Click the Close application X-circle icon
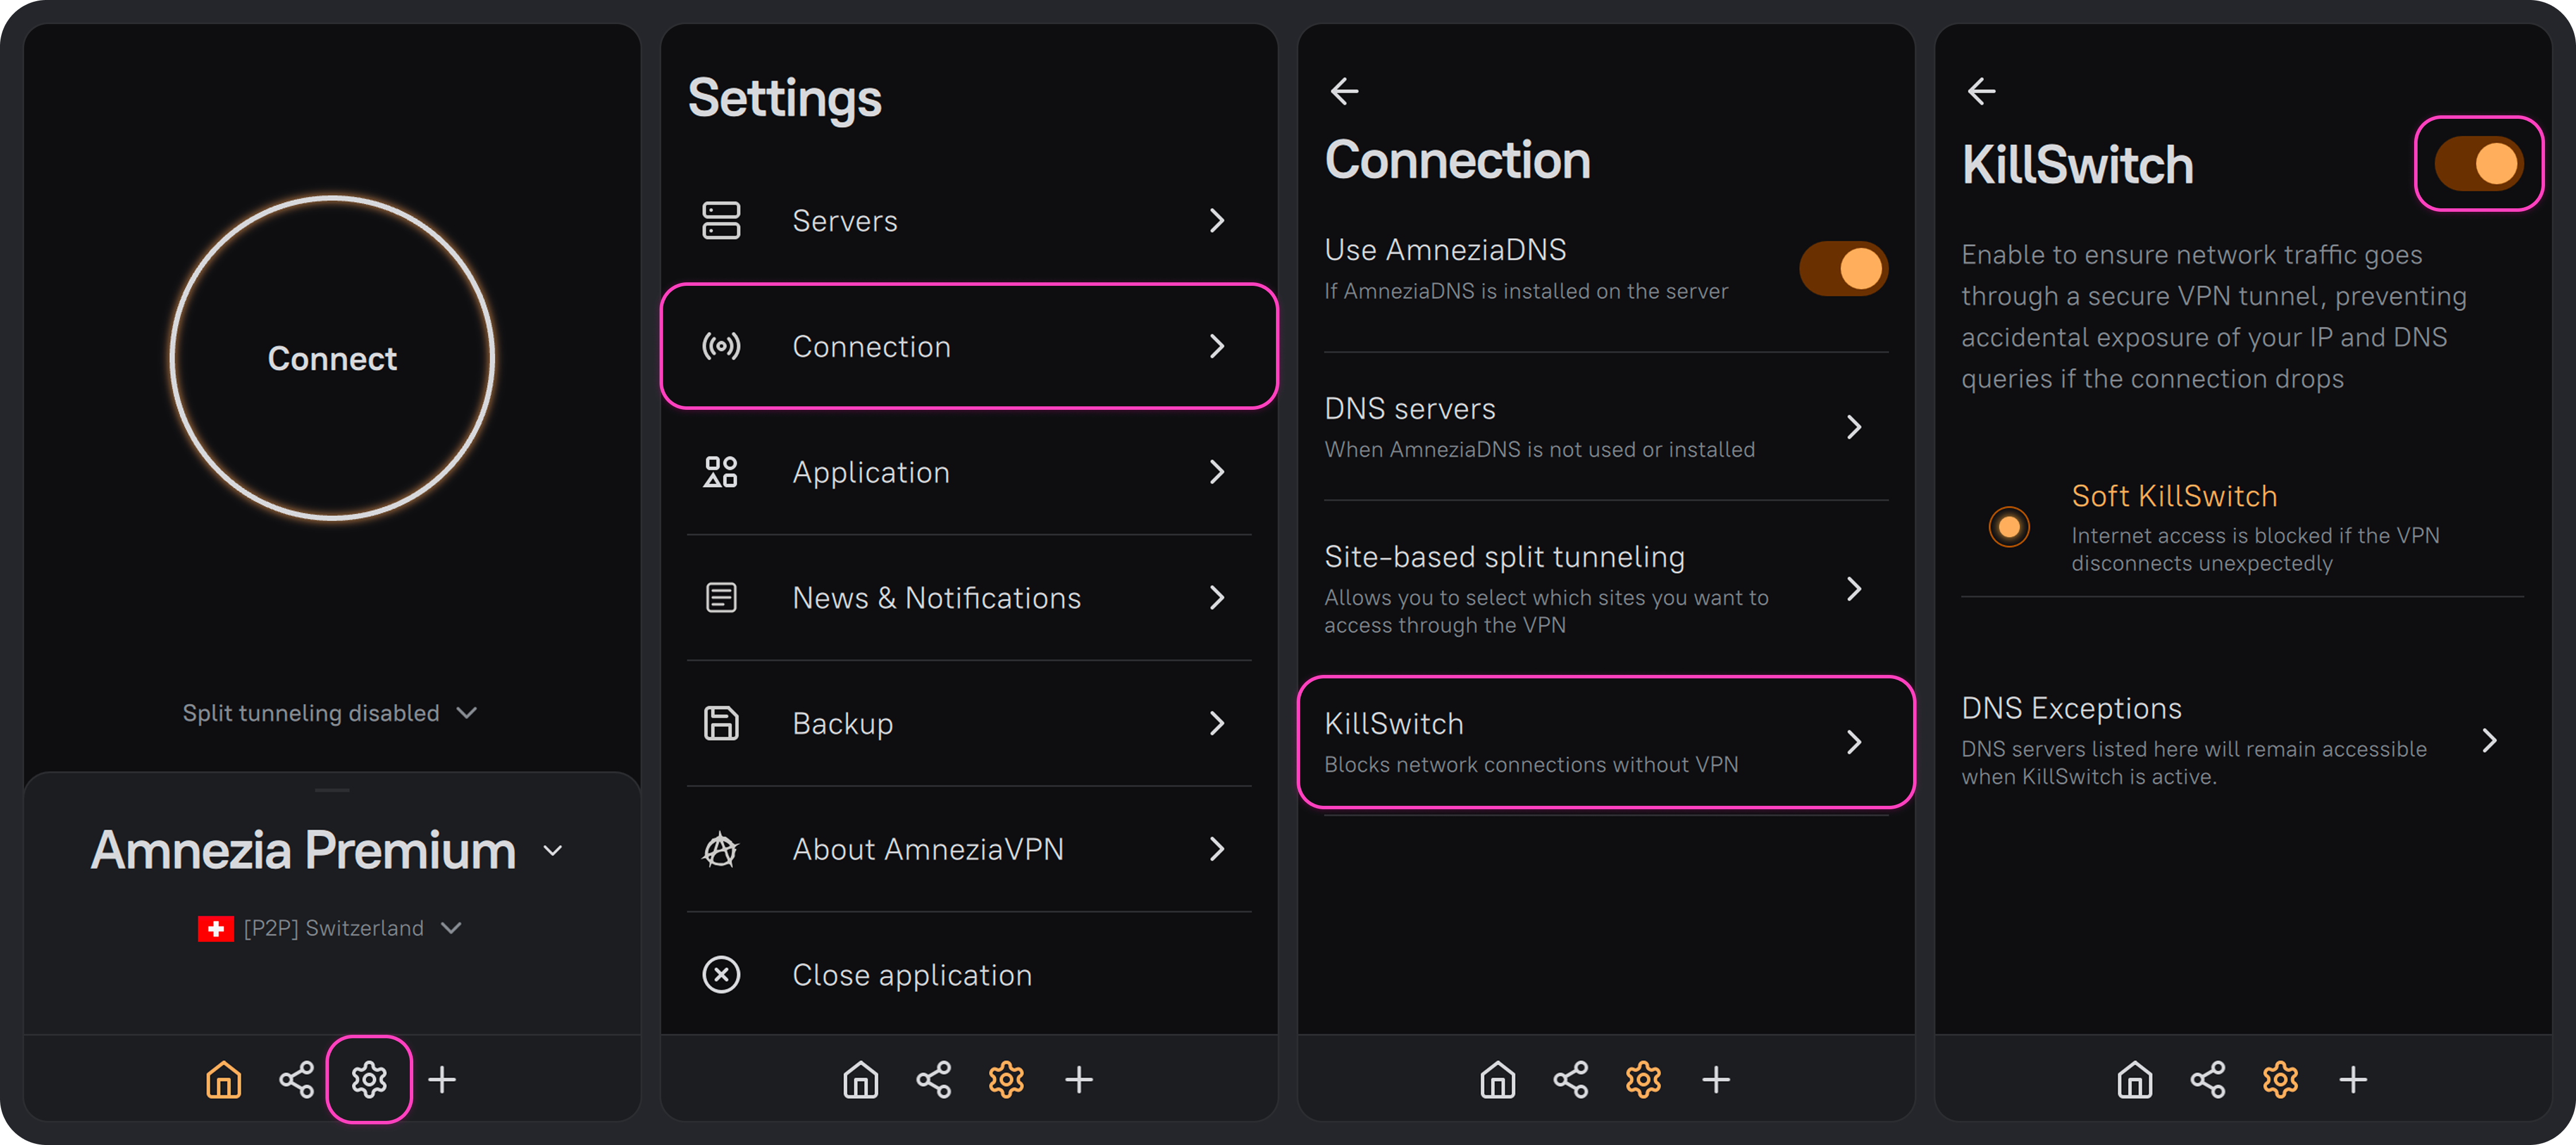 [x=721, y=974]
